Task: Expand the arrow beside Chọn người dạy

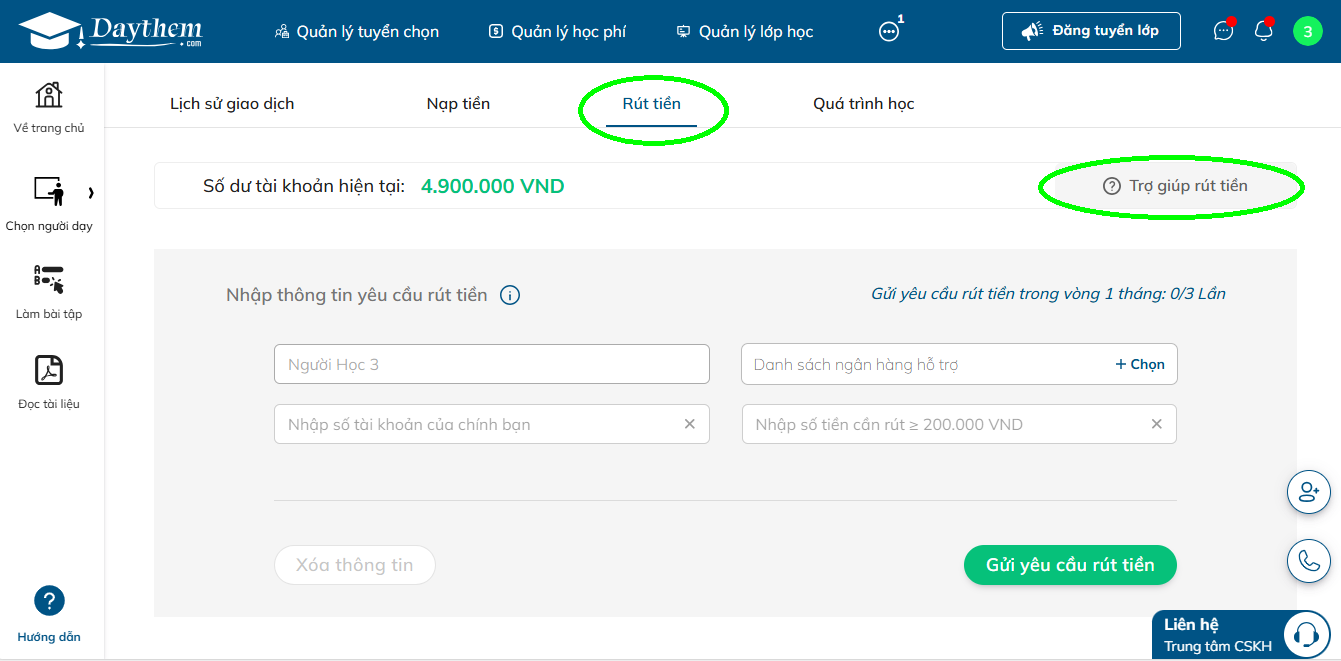Action: click(x=91, y=192)
